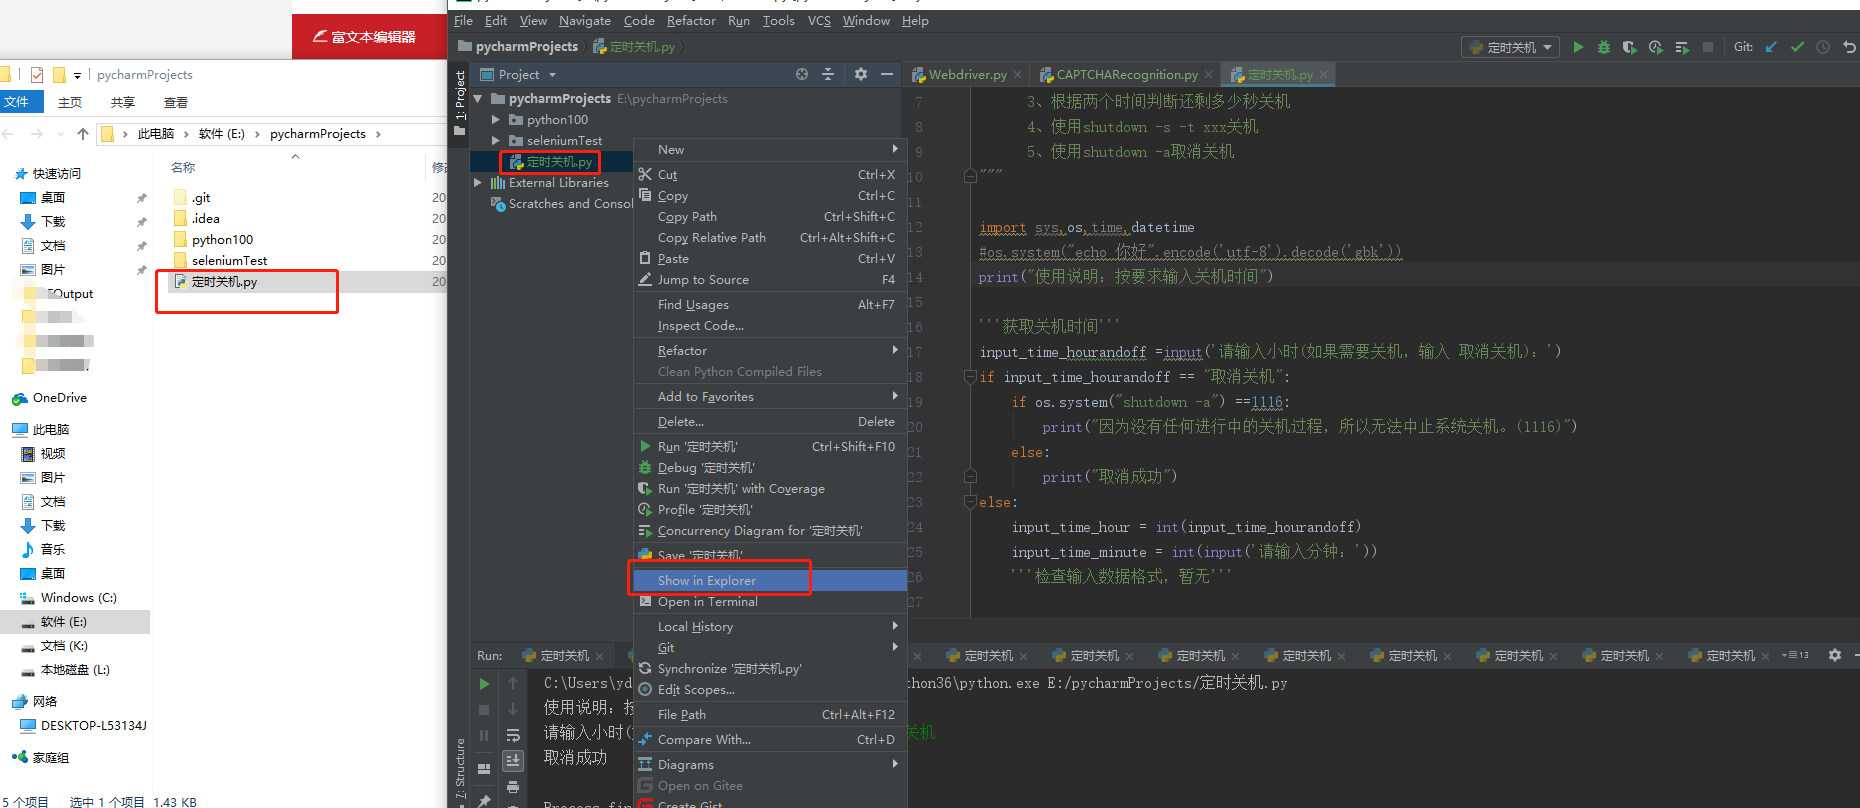Open the Navigate menu in the menu bar

click(x=585, y=20)
